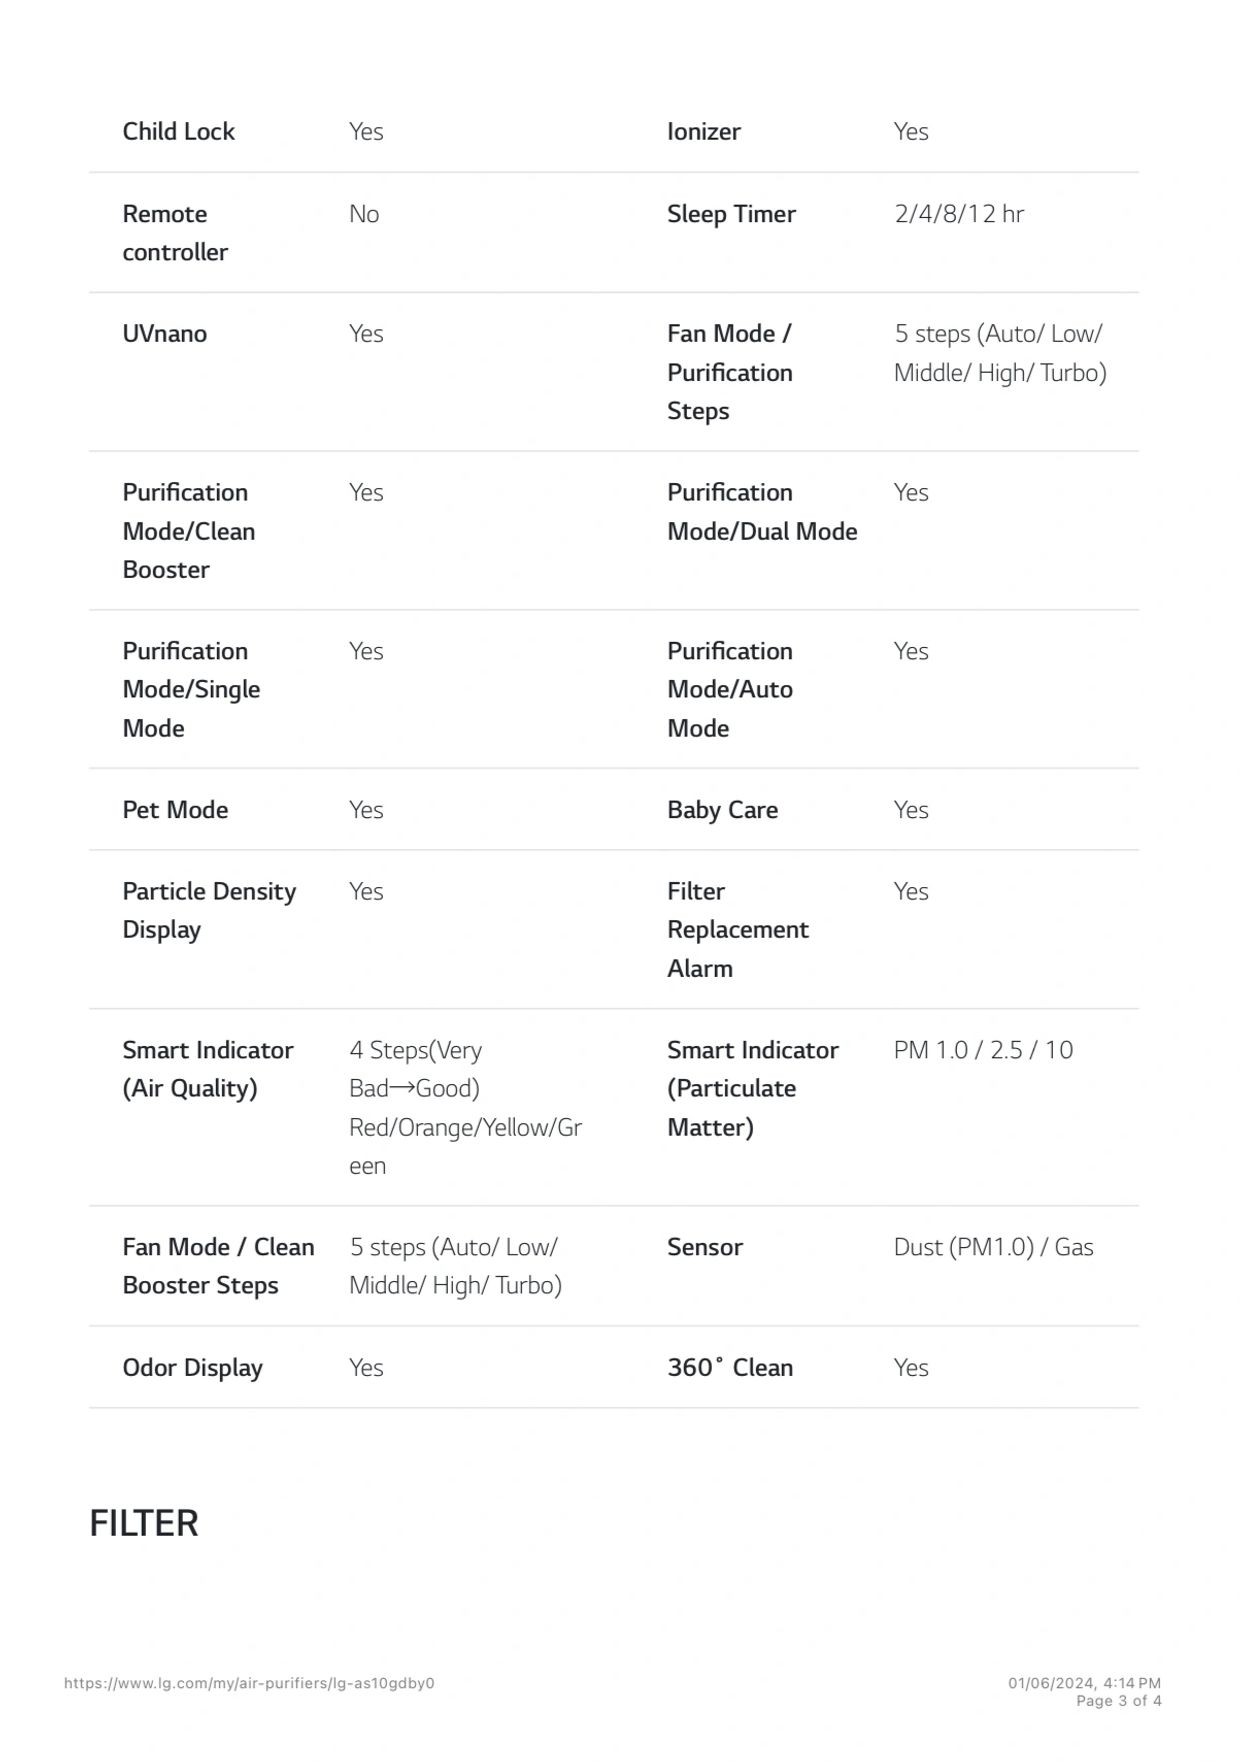This screenshot has width=1240, height=1761.
Task: Click the FILTER section heading
Action: (144, 1523)
